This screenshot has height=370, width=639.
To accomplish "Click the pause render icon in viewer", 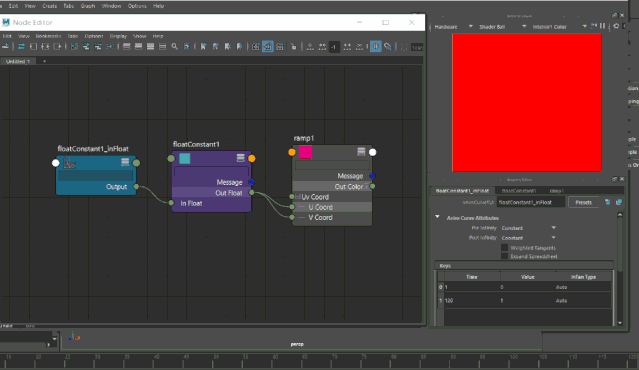I will [602, 26].
